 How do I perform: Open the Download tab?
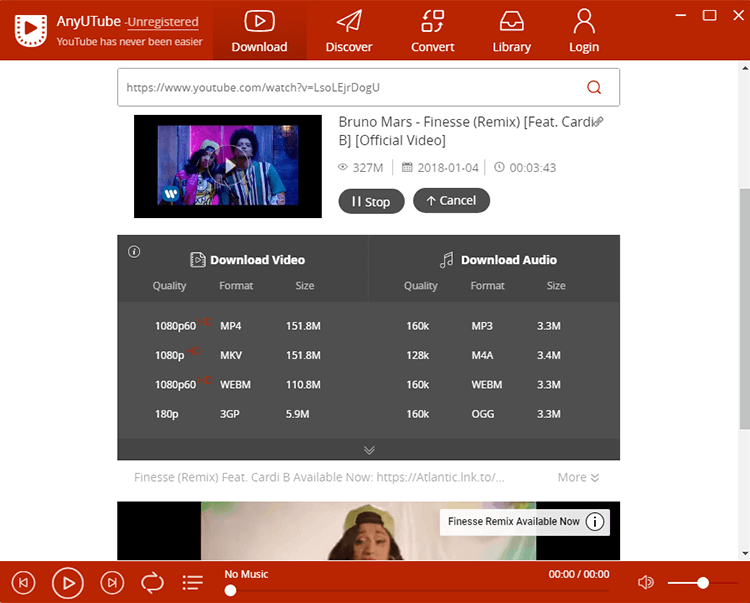point(259,30)
